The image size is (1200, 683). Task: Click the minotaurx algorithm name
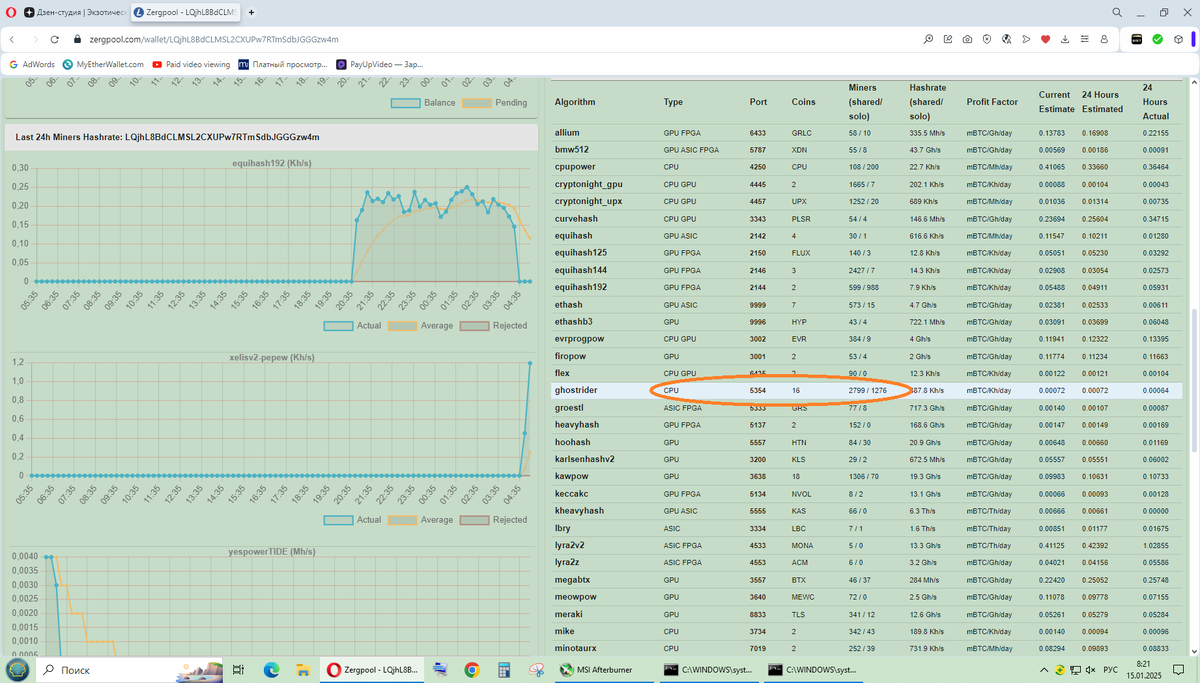pos(575,648)
